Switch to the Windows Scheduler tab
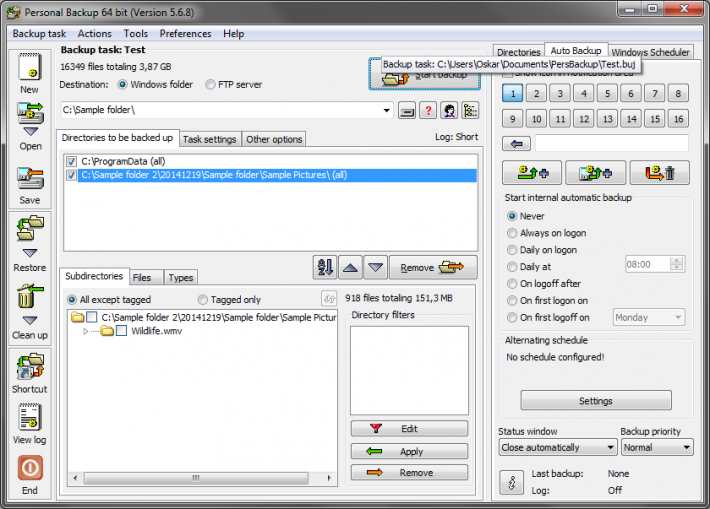This screenshot has height=509, width=710. pyautogui.click(x=650, y=52)
